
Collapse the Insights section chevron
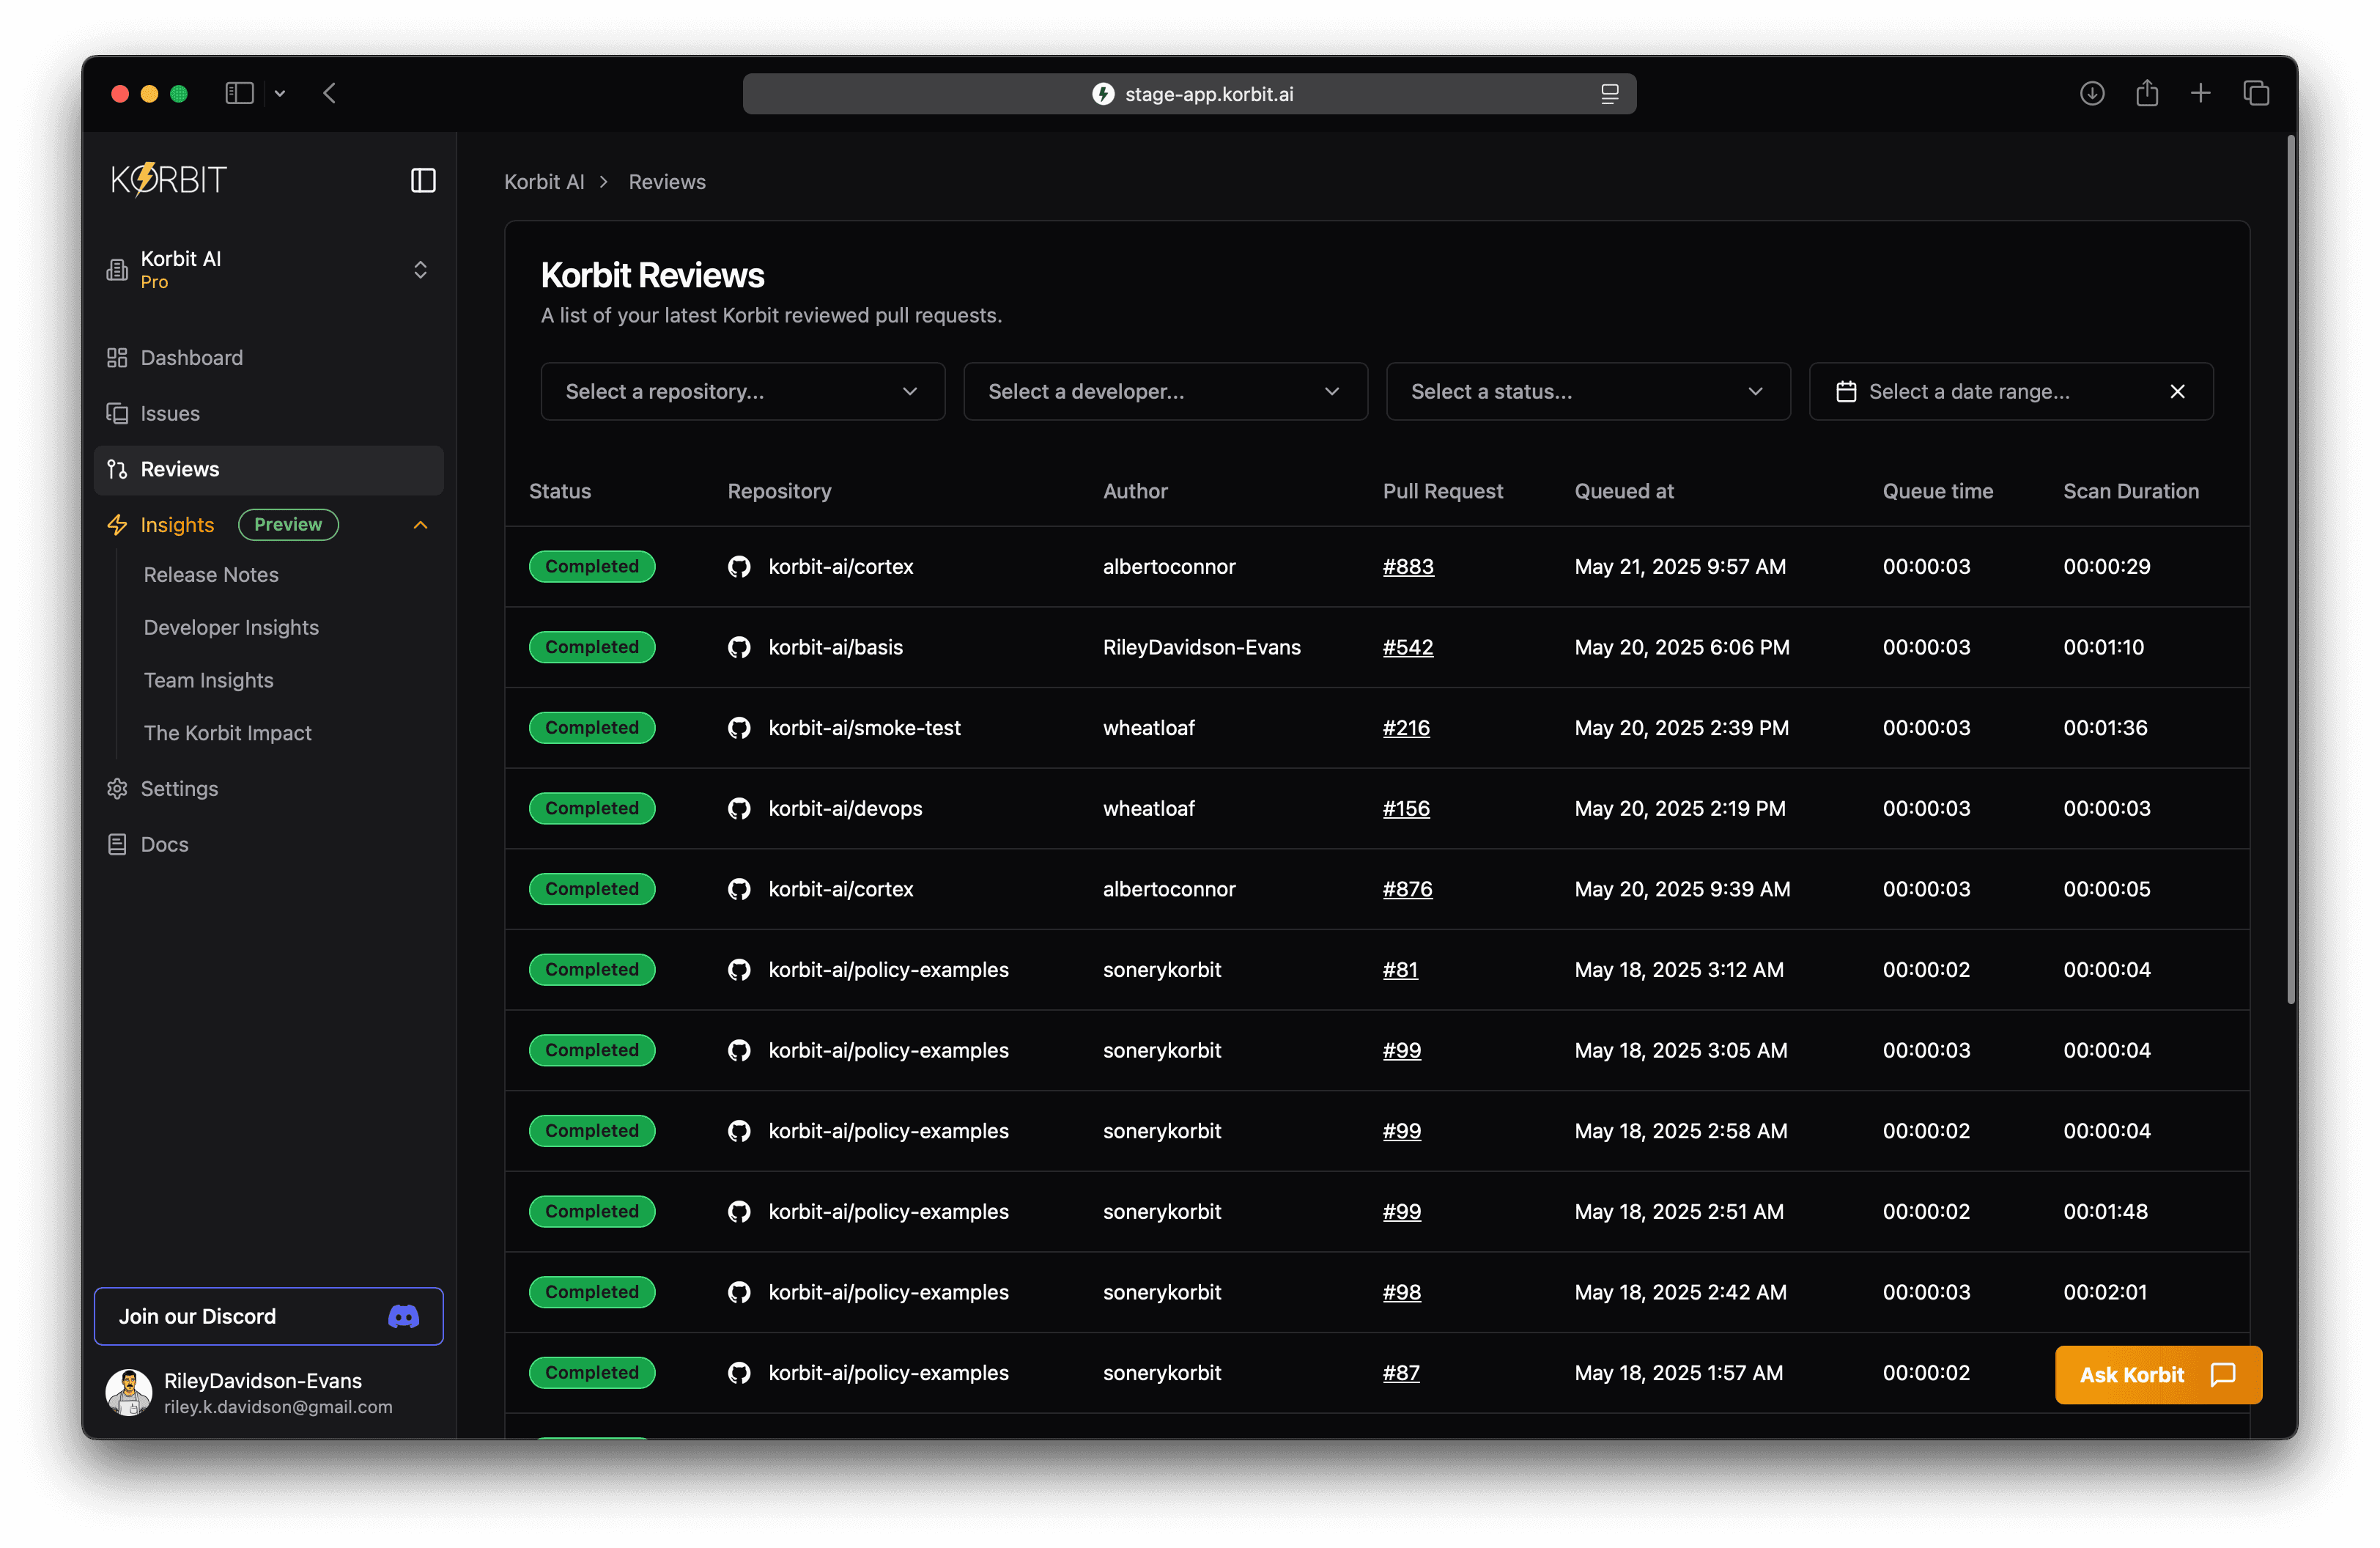tap(420, 525)
